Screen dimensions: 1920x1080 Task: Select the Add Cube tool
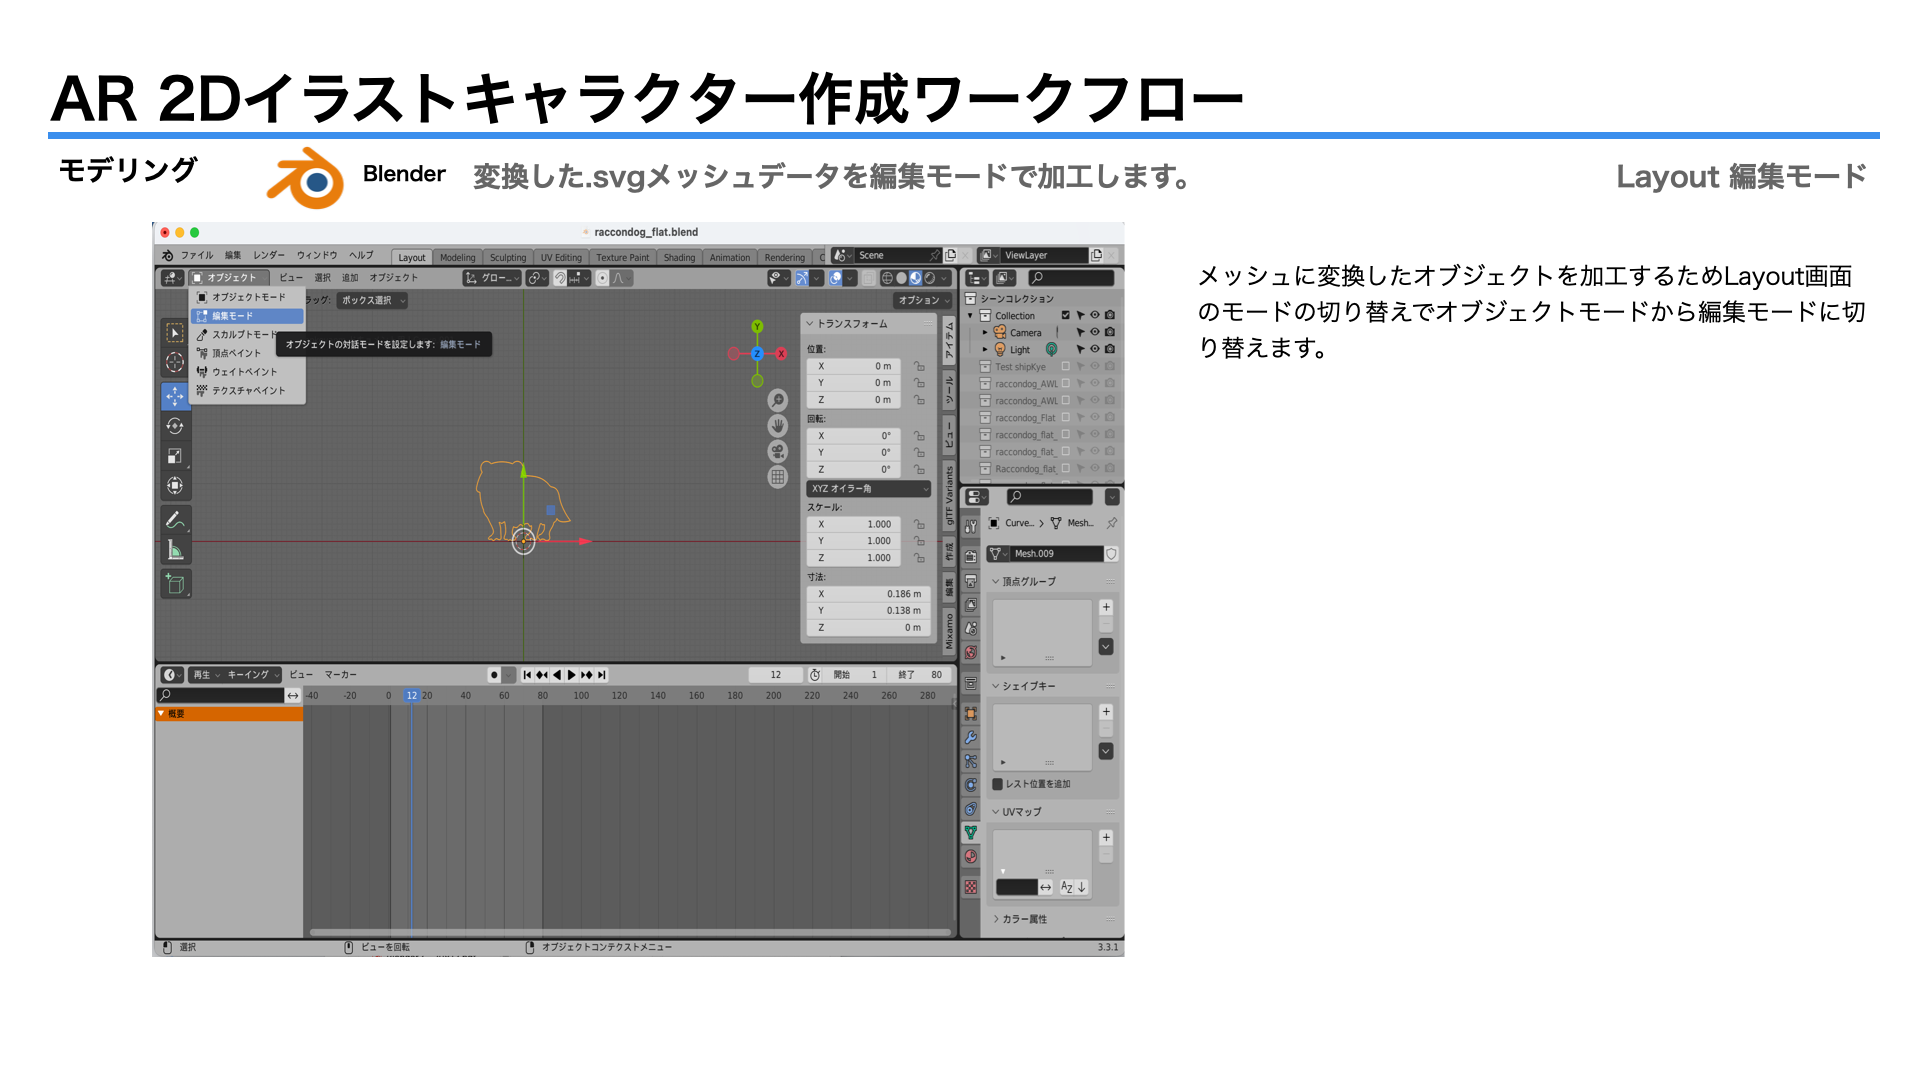pos(175,584)
